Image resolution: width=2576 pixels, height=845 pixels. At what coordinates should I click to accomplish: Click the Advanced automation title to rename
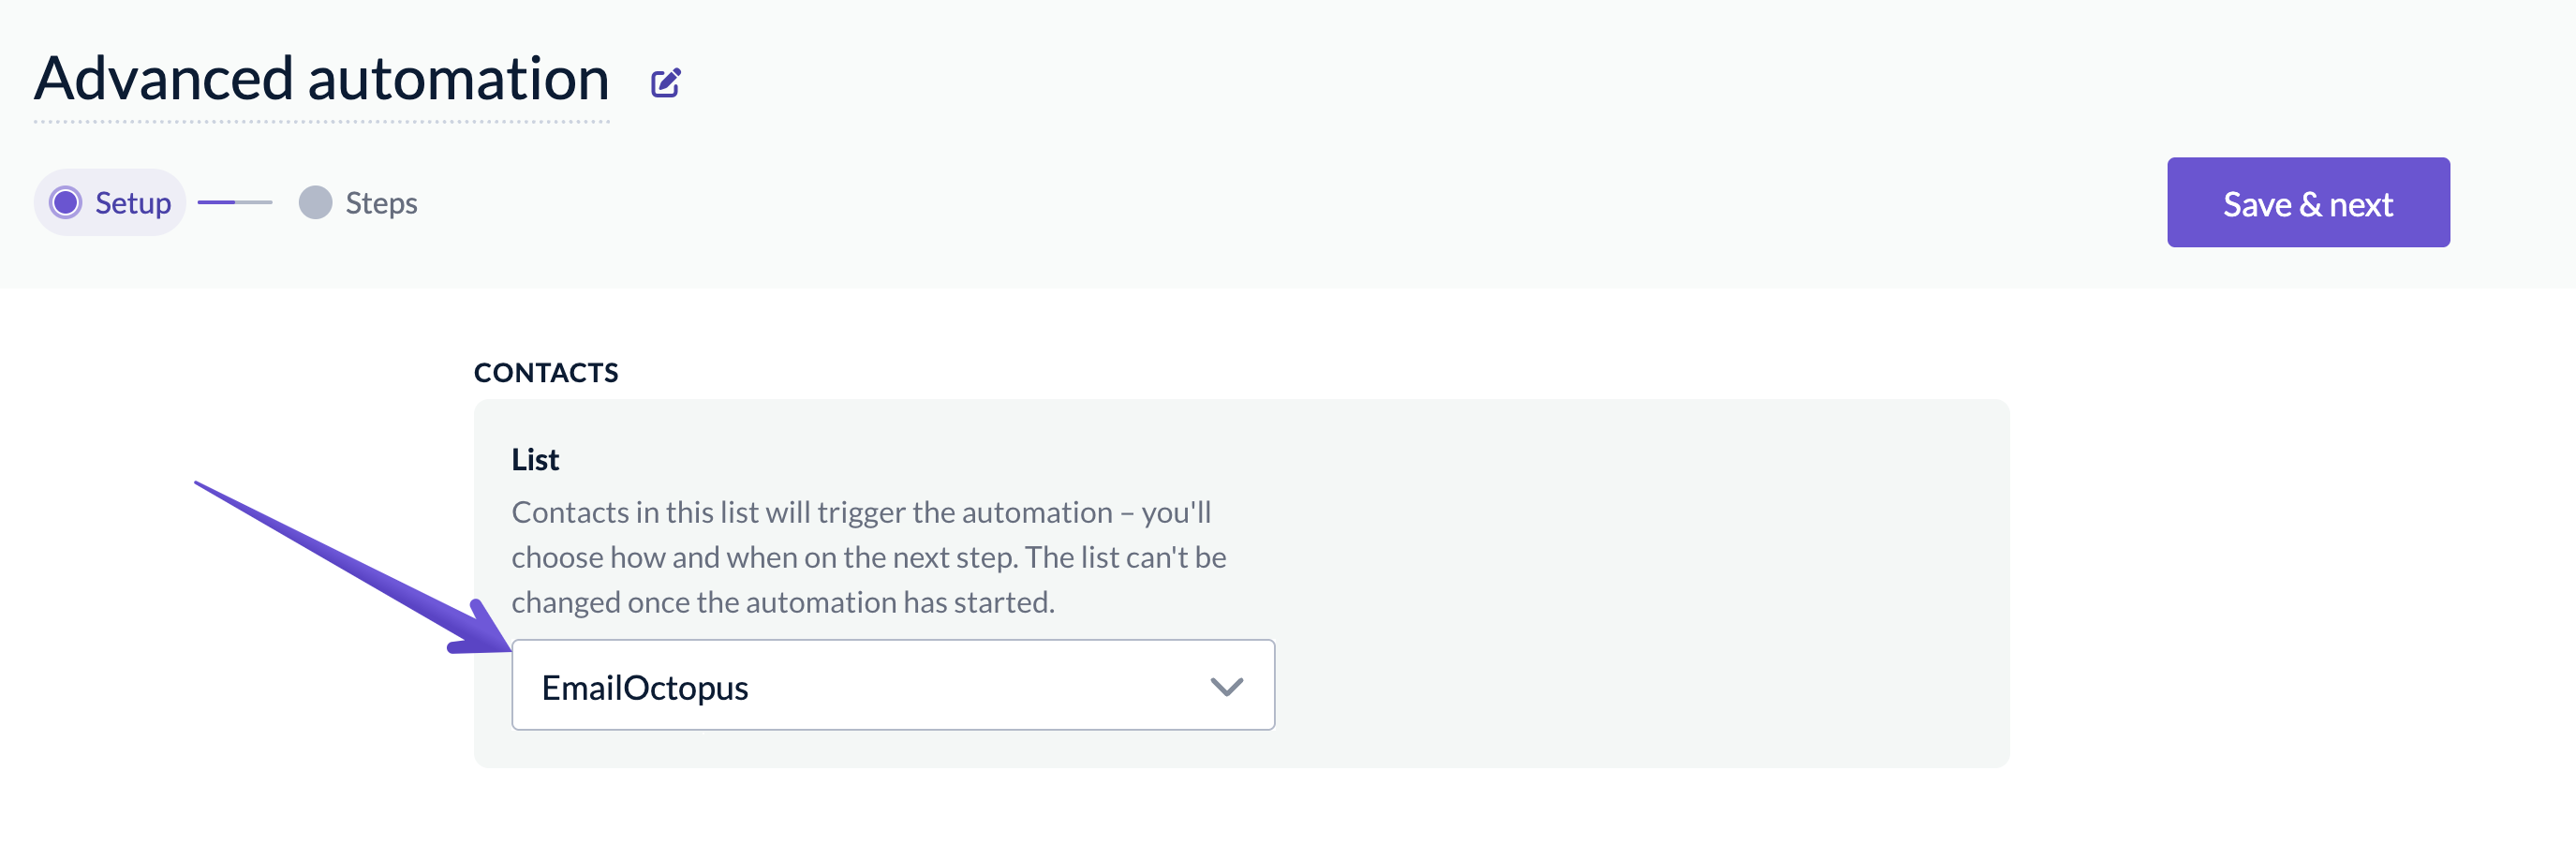click(321, 78)
